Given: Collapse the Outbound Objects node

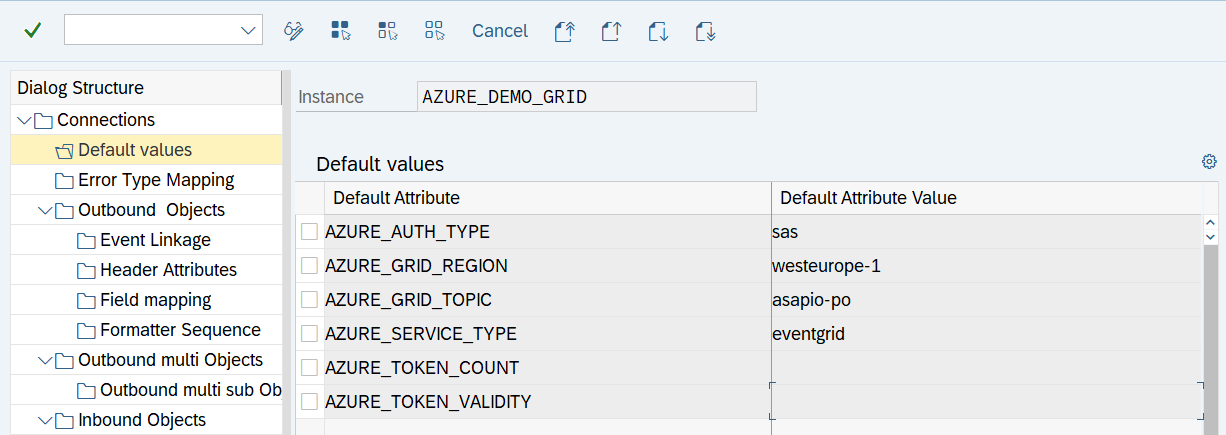Looking at the screenshot, I should [45, 211].
